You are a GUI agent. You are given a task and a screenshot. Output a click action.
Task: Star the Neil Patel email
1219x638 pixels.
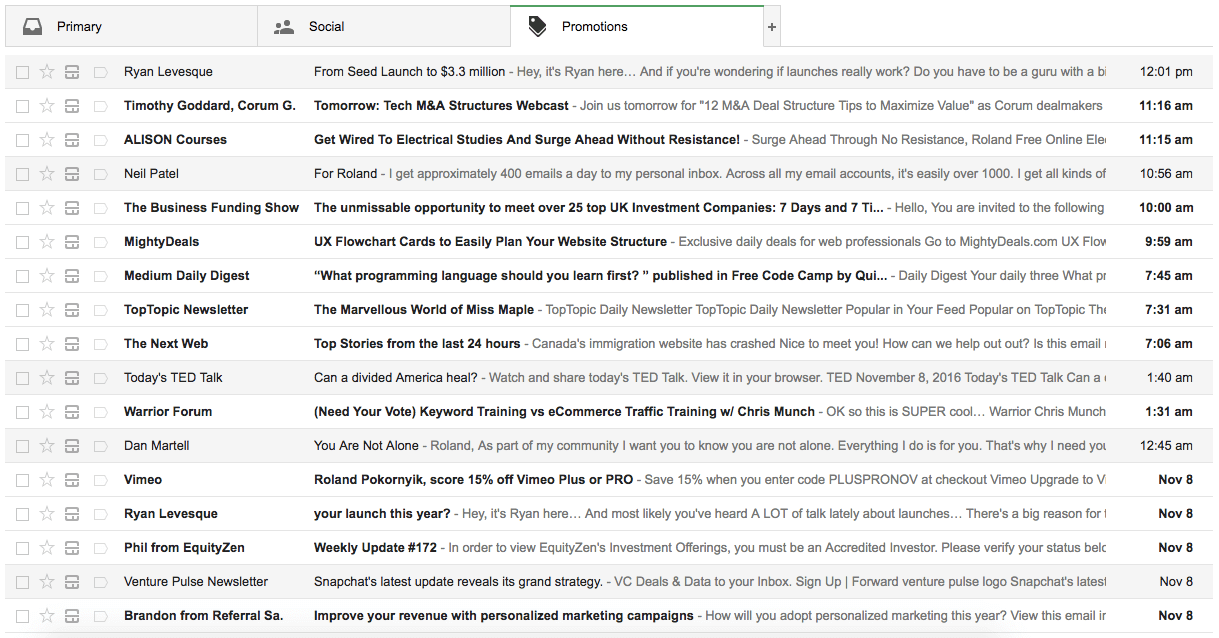[x=46, y=174]
